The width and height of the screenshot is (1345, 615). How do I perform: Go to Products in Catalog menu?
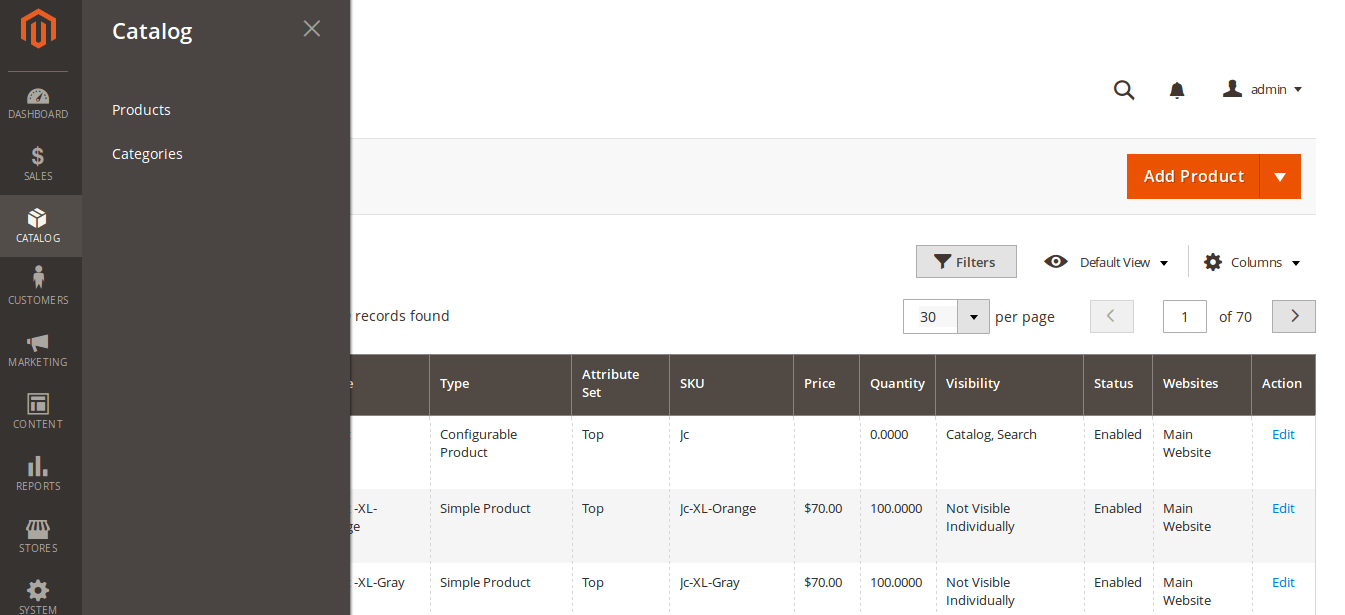point(141,110)
